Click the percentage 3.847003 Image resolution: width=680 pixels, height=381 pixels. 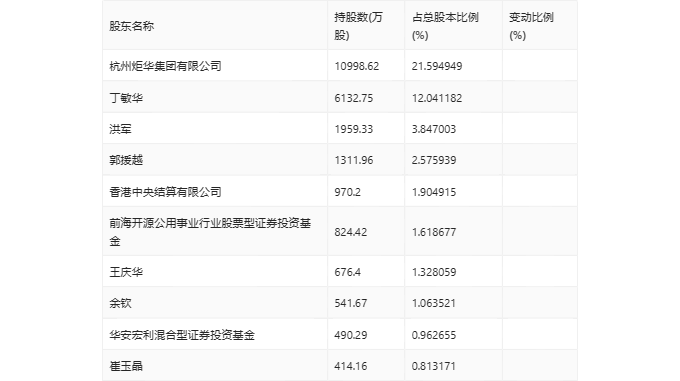[434, 129]
